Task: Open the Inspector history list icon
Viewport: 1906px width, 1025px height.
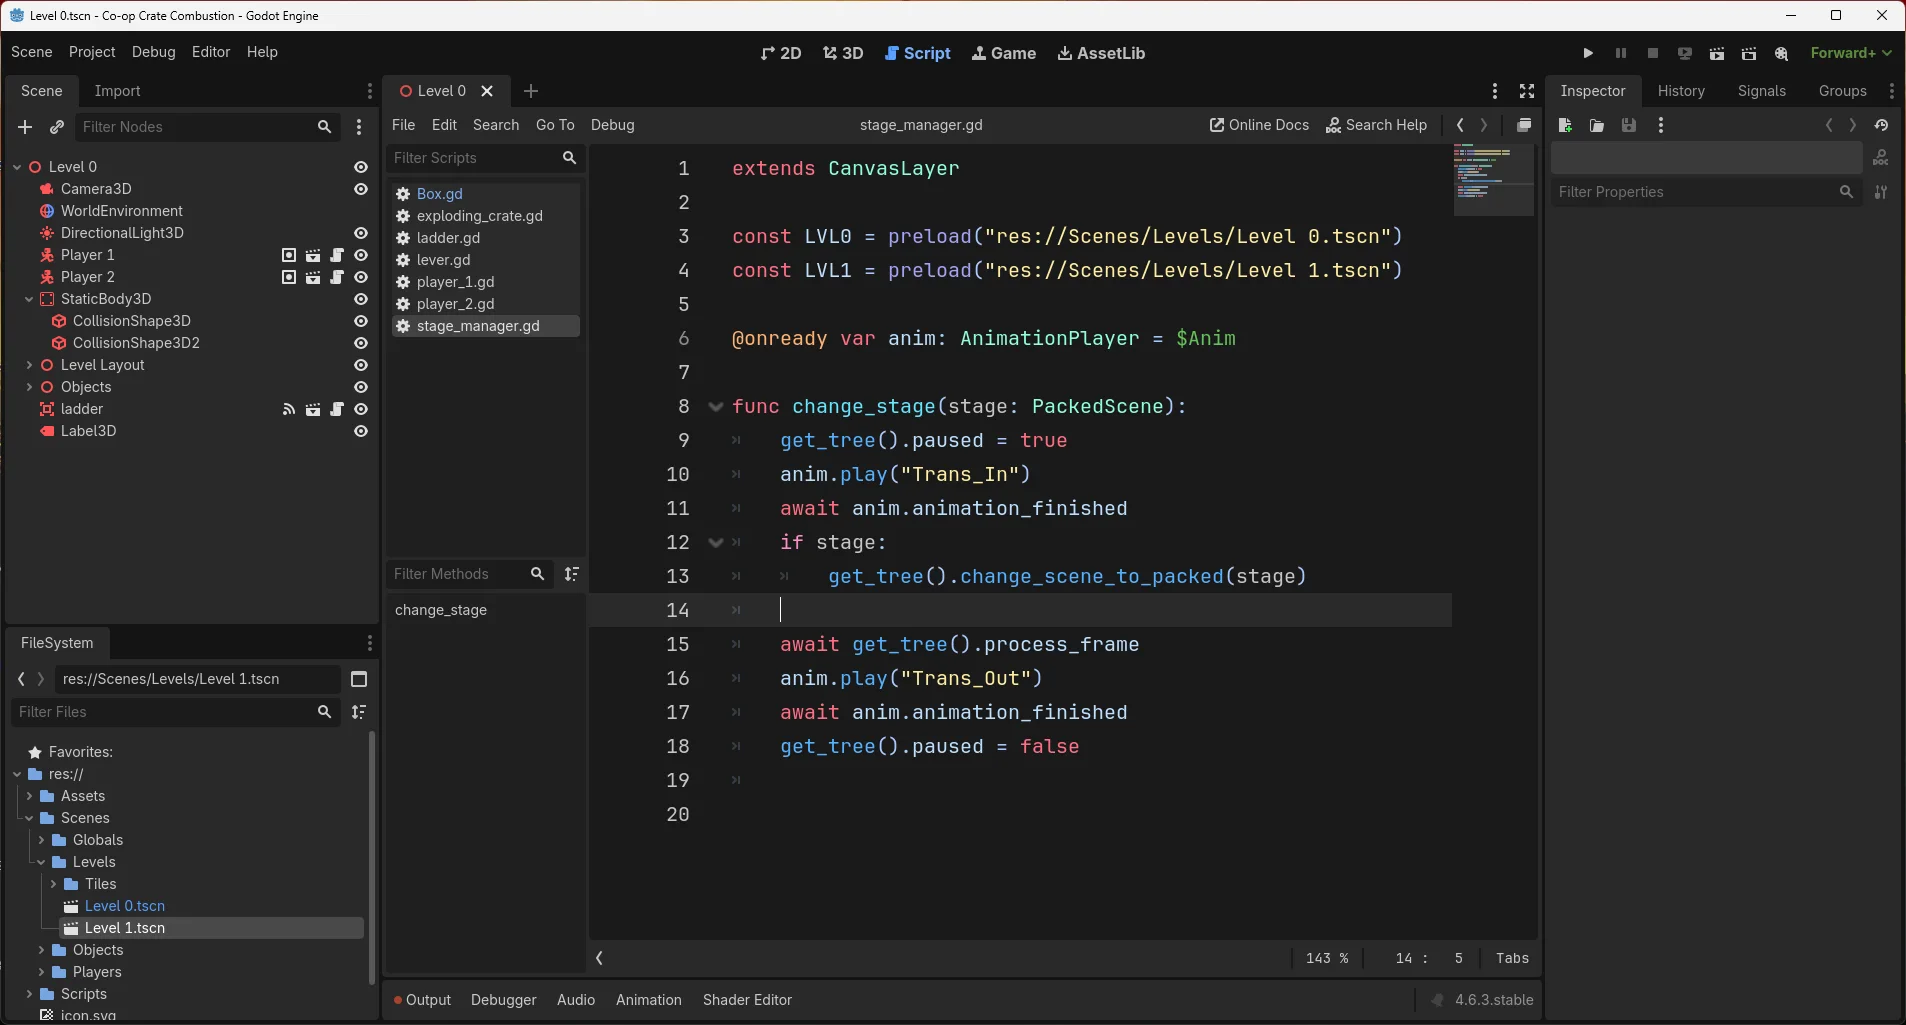Action: pos(1881,125)
